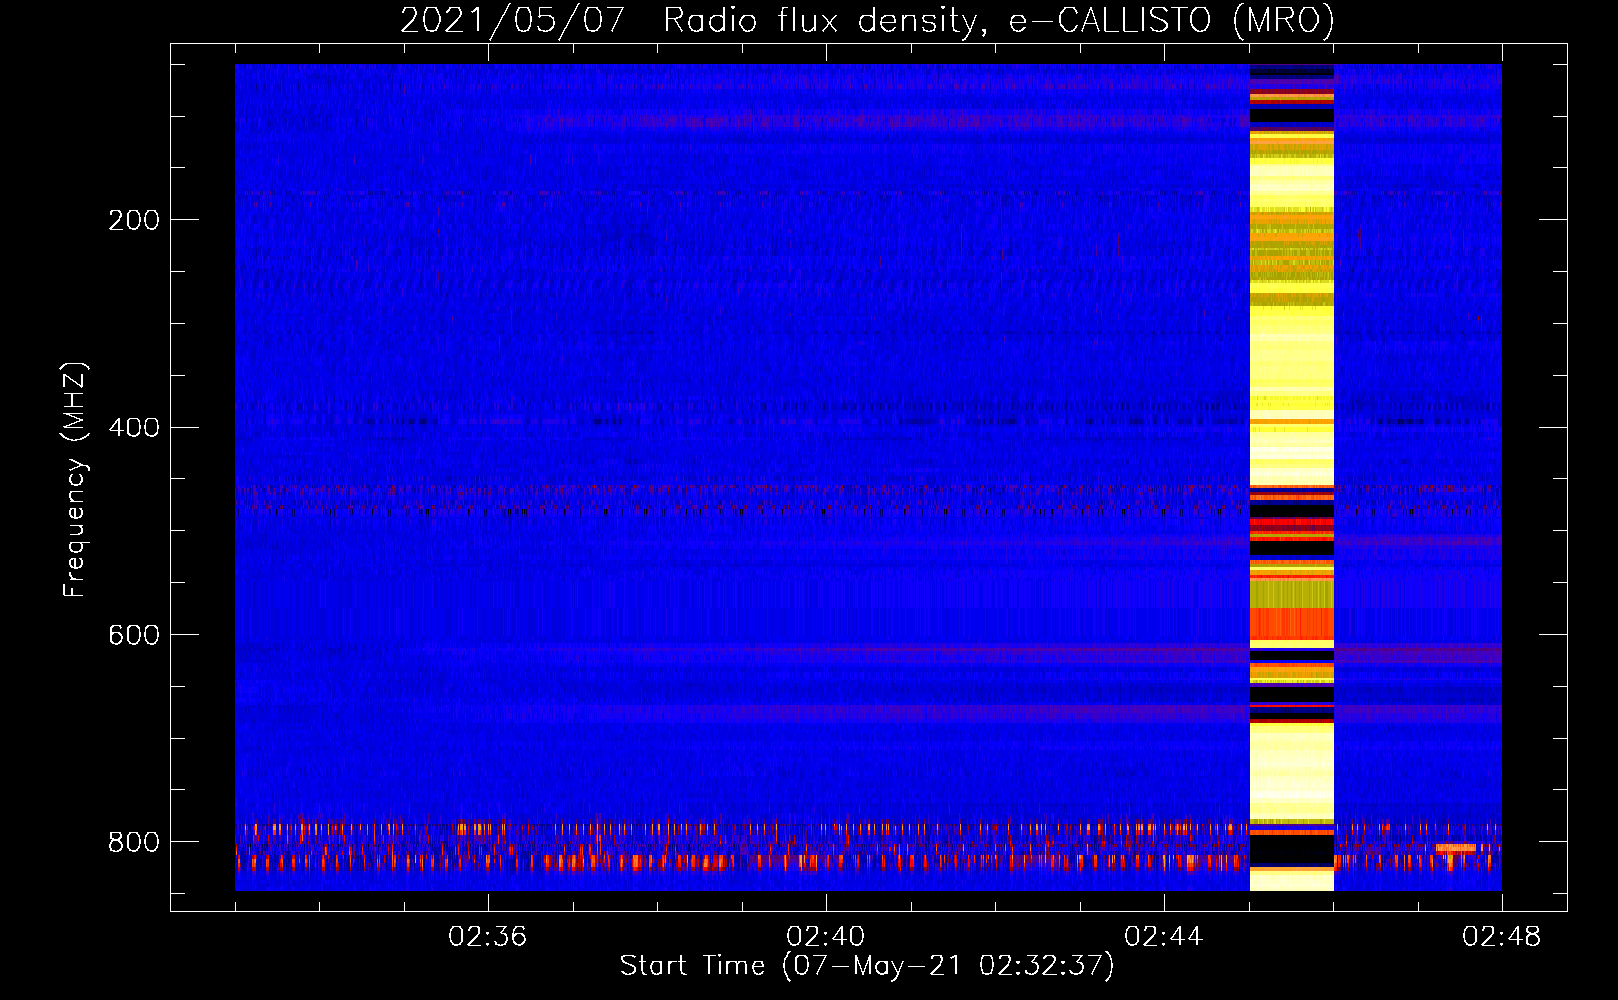Click the orange-red band inside the burst near 600 MHz

pyautogui.click(x=1292, y=624)
